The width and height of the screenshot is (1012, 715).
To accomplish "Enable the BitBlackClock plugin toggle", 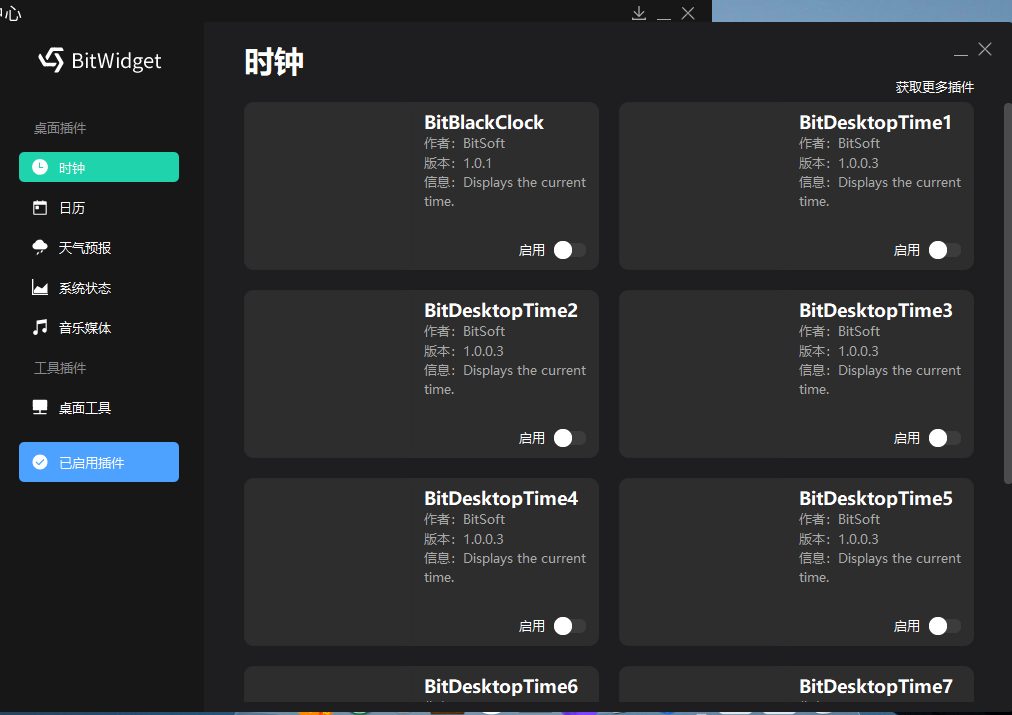I will point(569,250).
